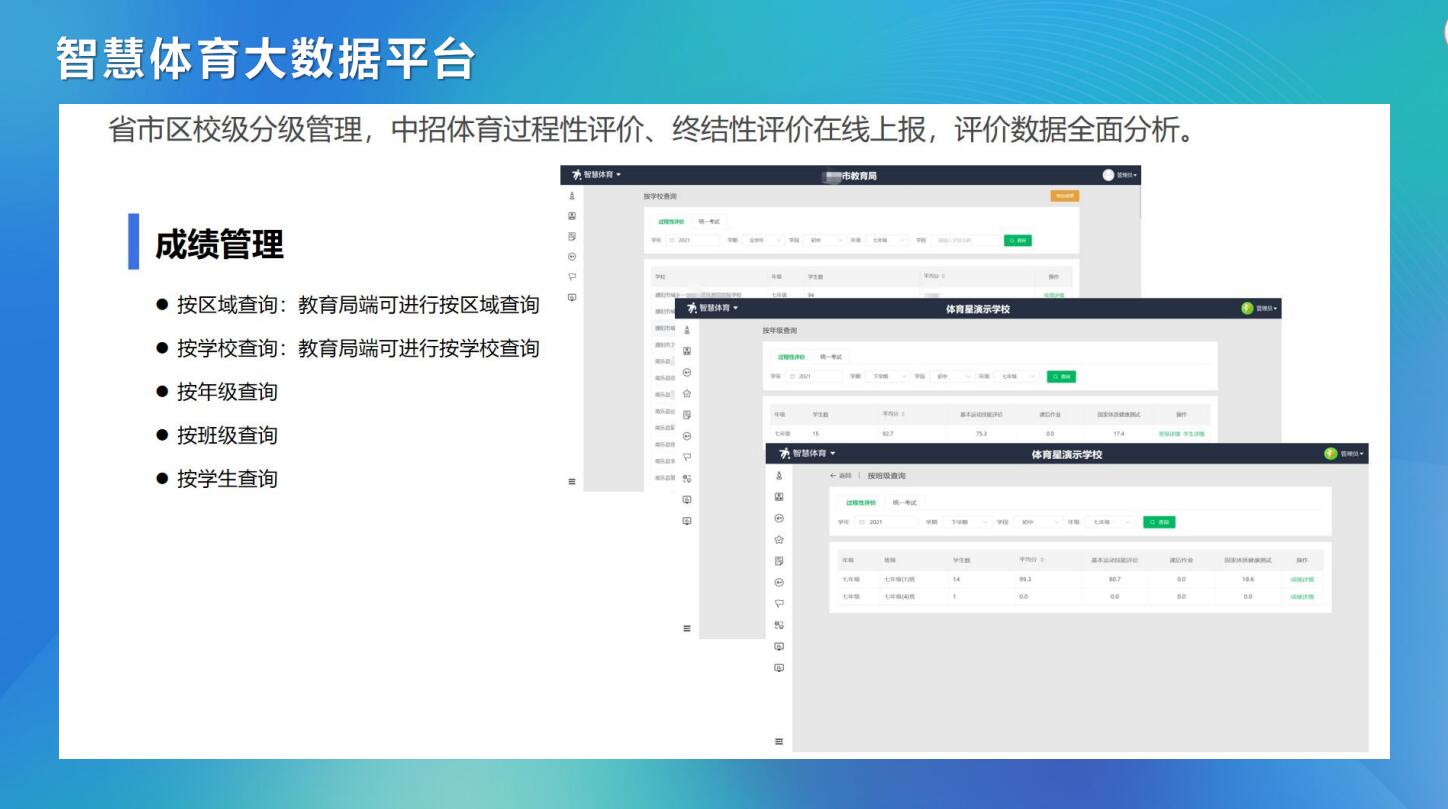The width and height of the screenshot is (1448, 809).
Task: Click ID card icon in 按班级查询 sidebar
Action: coord(779,497)
